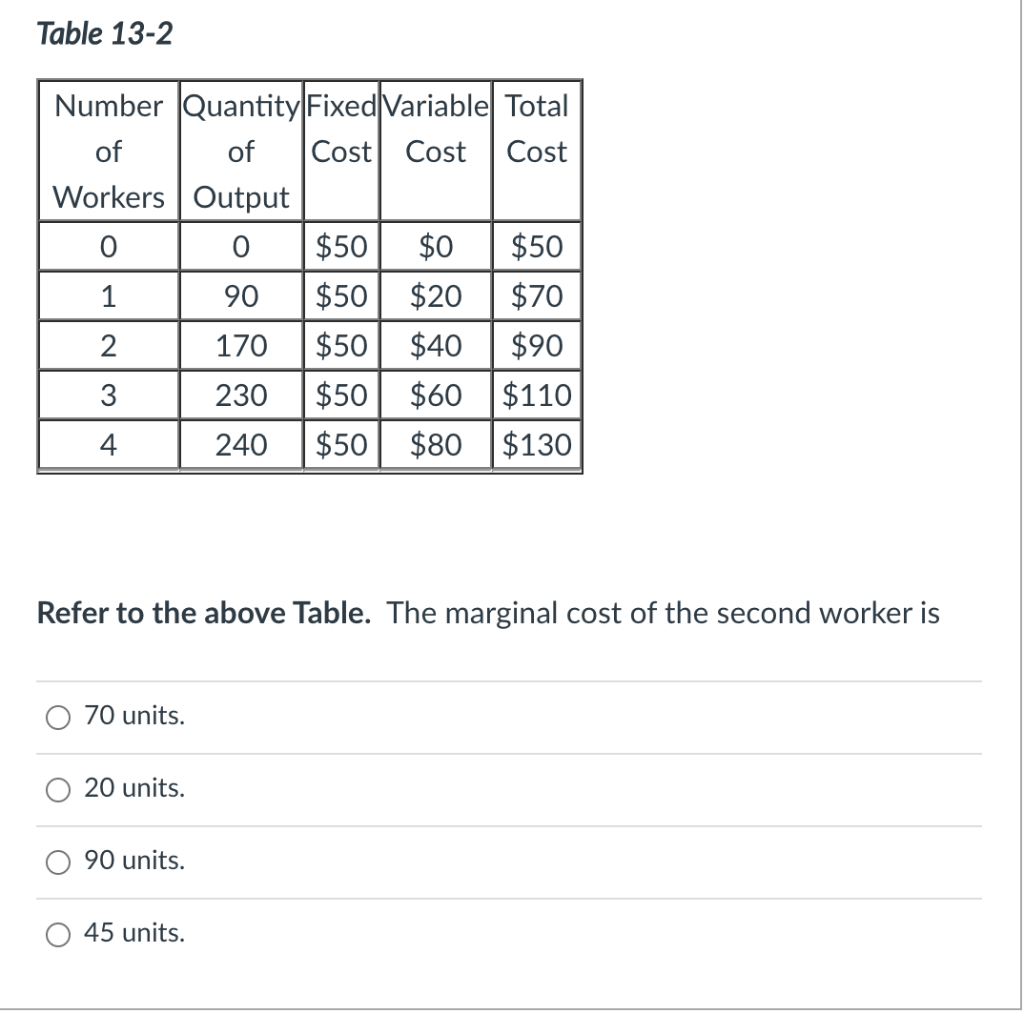Click the $60 variable cost cell
Viewport: 1024px width, 1014px height.
435,394
